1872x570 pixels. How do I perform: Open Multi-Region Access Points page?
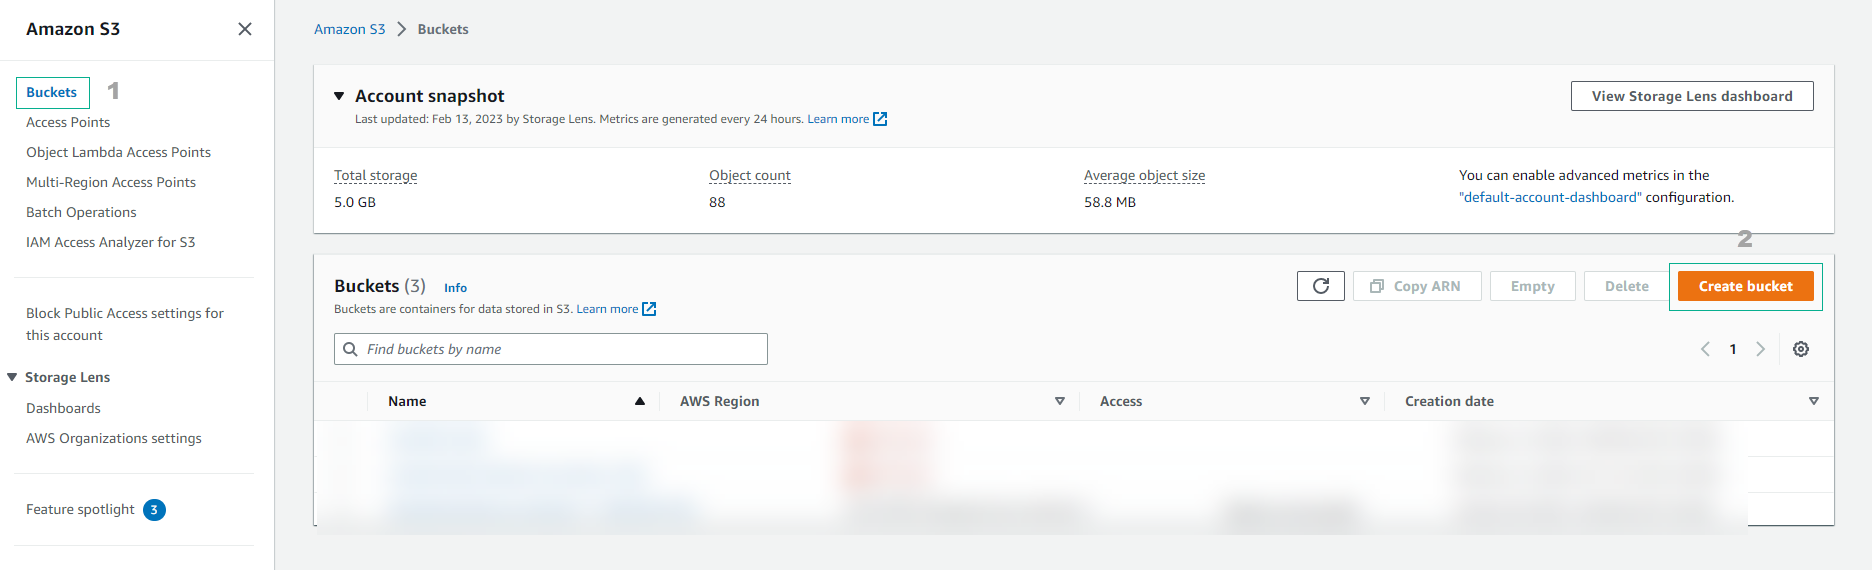pyautogui.click(x=111, y=182)
